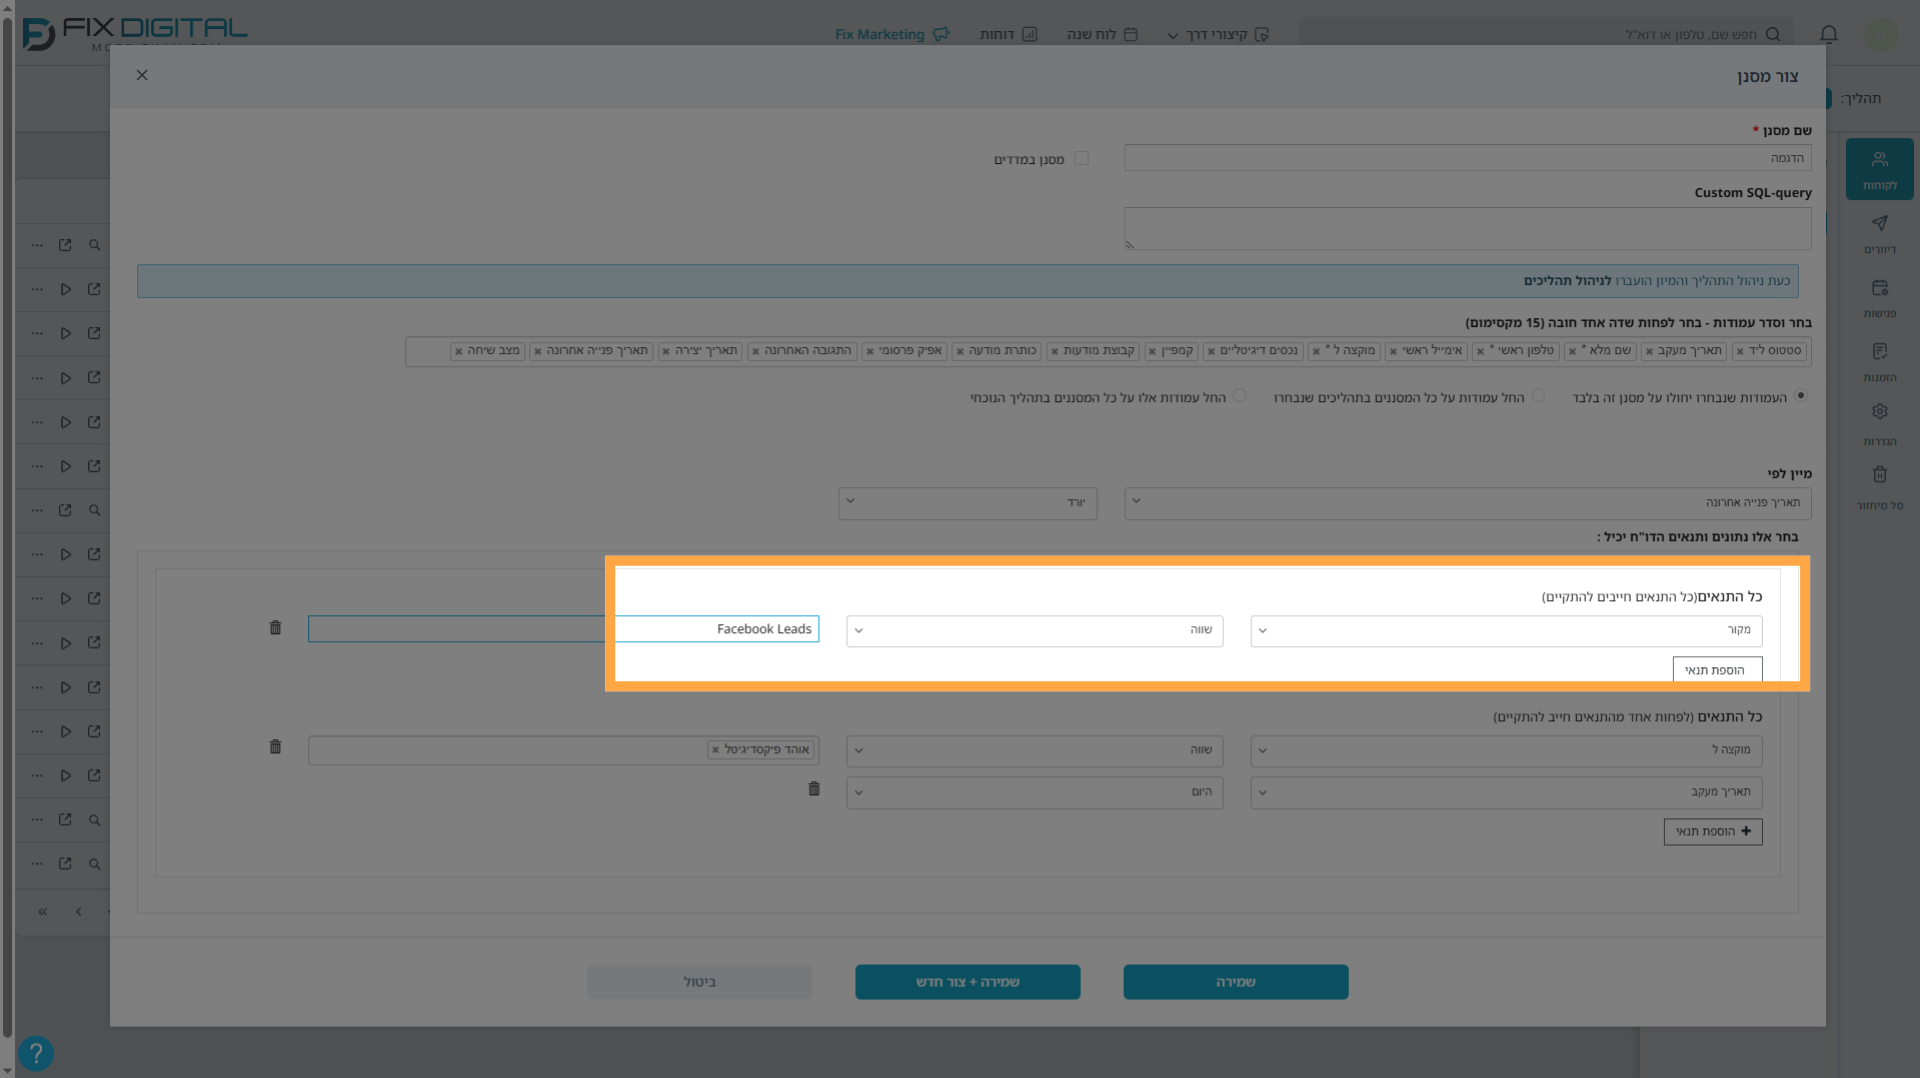Open פגישות calendar icon in sidebar
Screen dimensions: 1920x1078
(1879, 298)
